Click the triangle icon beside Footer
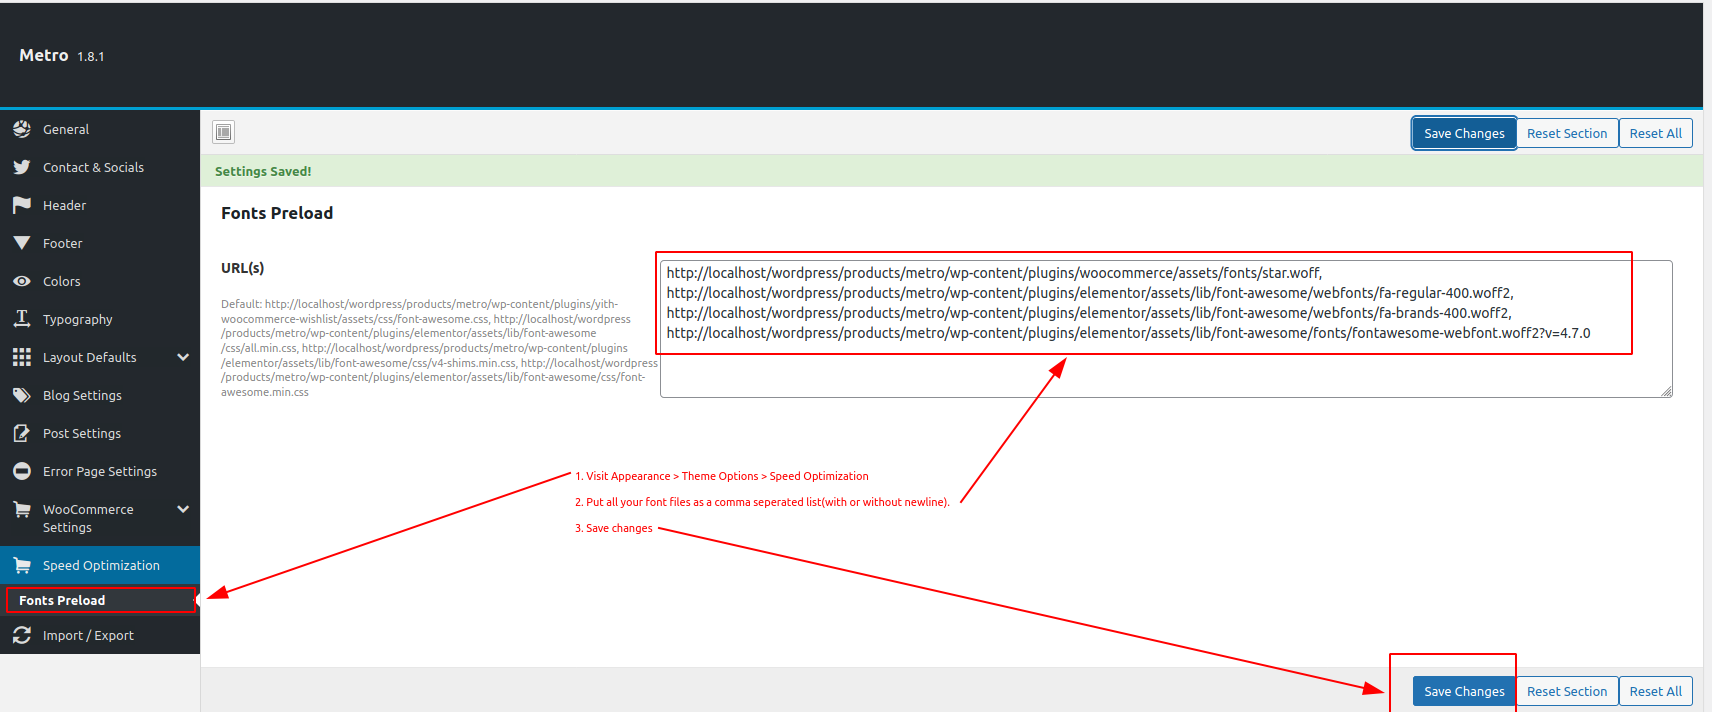Viewport: 1712px width, 712px height. pos(22,243)
